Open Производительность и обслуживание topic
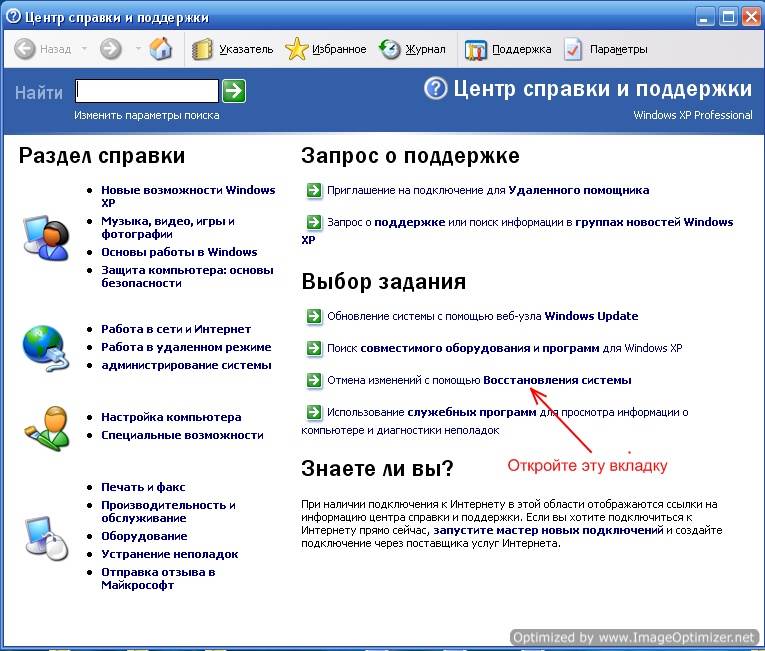The width and height of the screenshot is (765, 651). pos(168,511)
